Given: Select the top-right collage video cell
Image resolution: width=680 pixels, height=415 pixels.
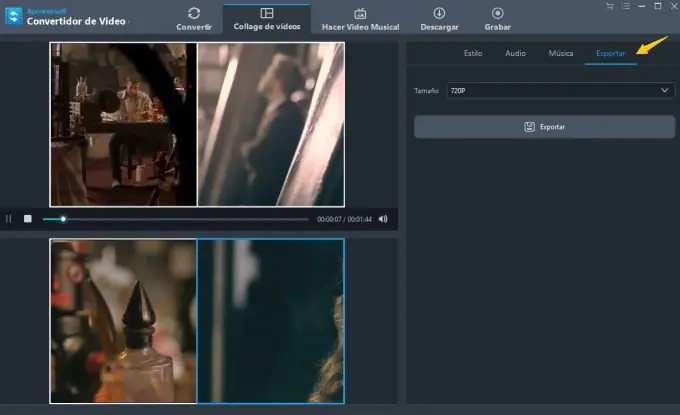Looking at the screenshot, I should (x=271, y=124).
